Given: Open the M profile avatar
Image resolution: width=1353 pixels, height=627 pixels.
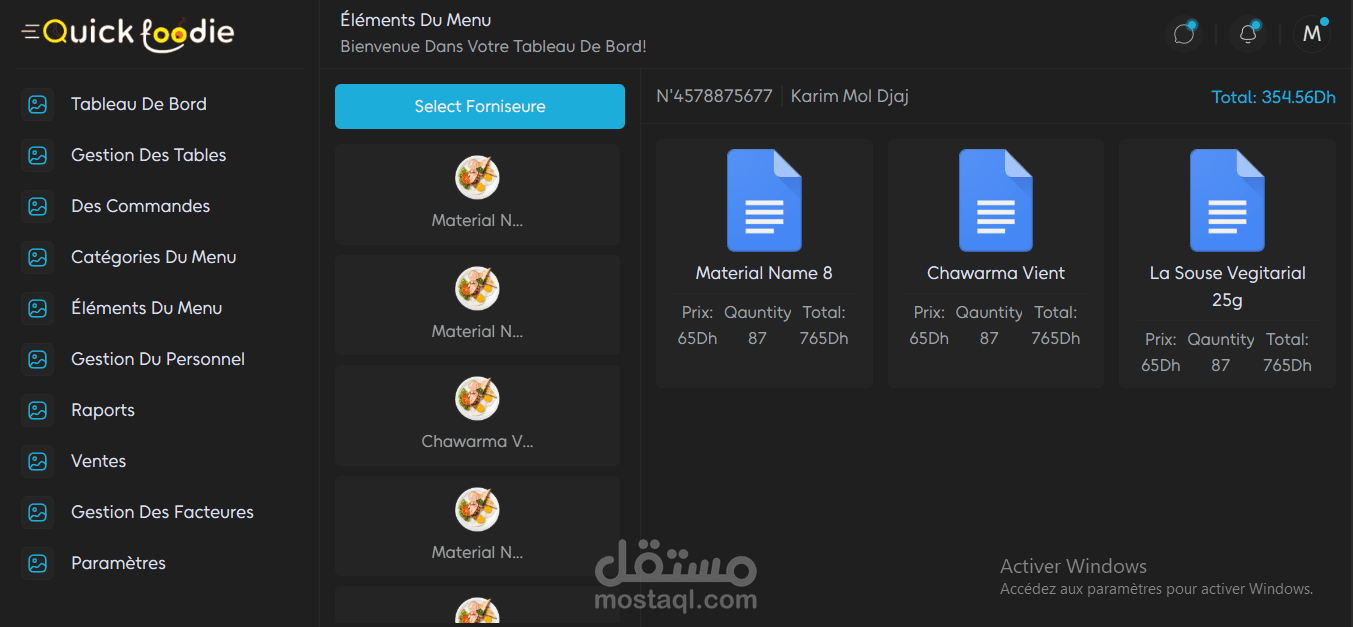Looking at the screenshot, I should coord(1312,34).
